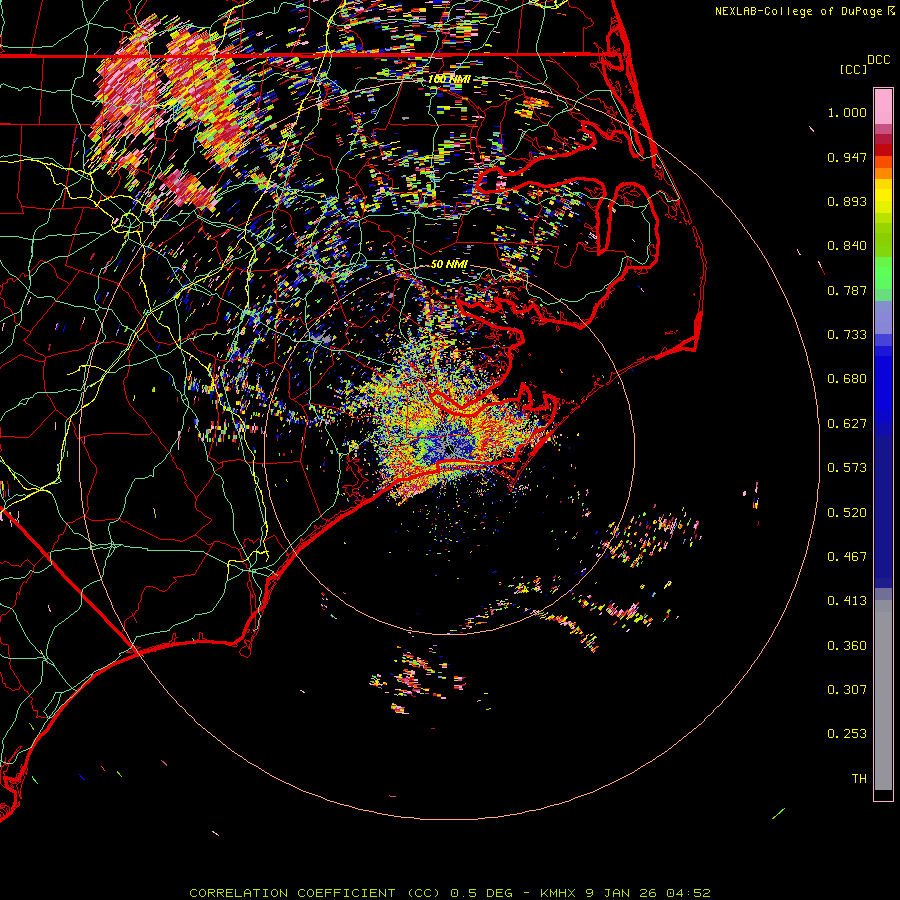Image resolution: width=900 pixels, height=900 pixels.
Task: Click the 100 NMI range ring label
Action: point(449,79)
